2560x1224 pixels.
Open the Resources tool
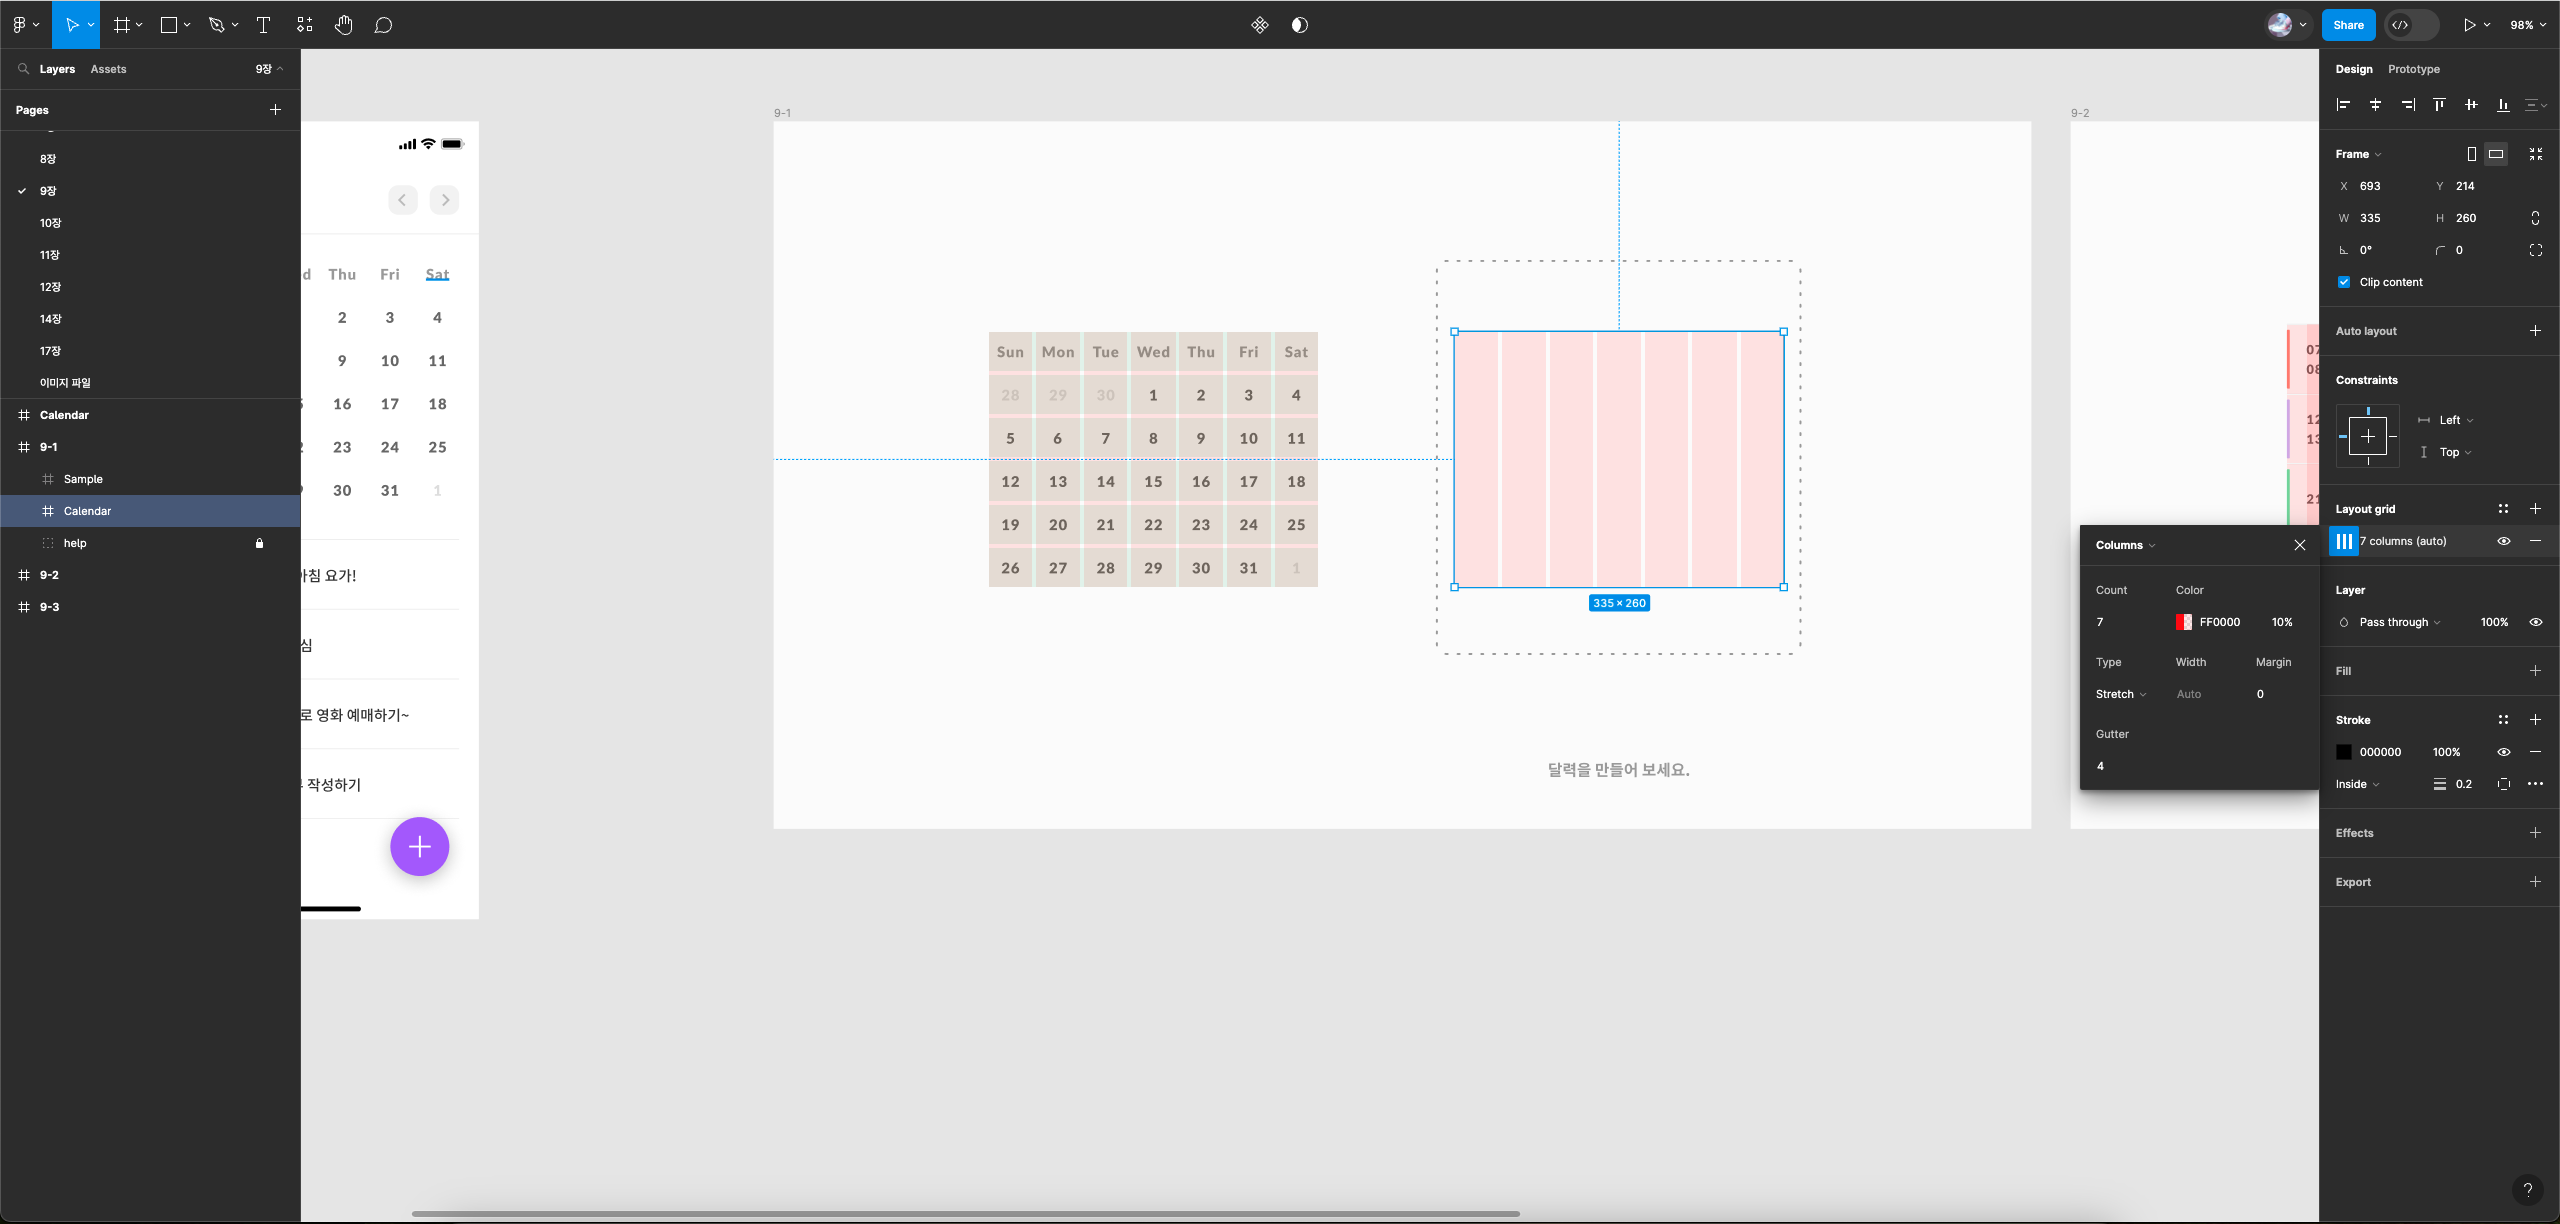[305, 25]
